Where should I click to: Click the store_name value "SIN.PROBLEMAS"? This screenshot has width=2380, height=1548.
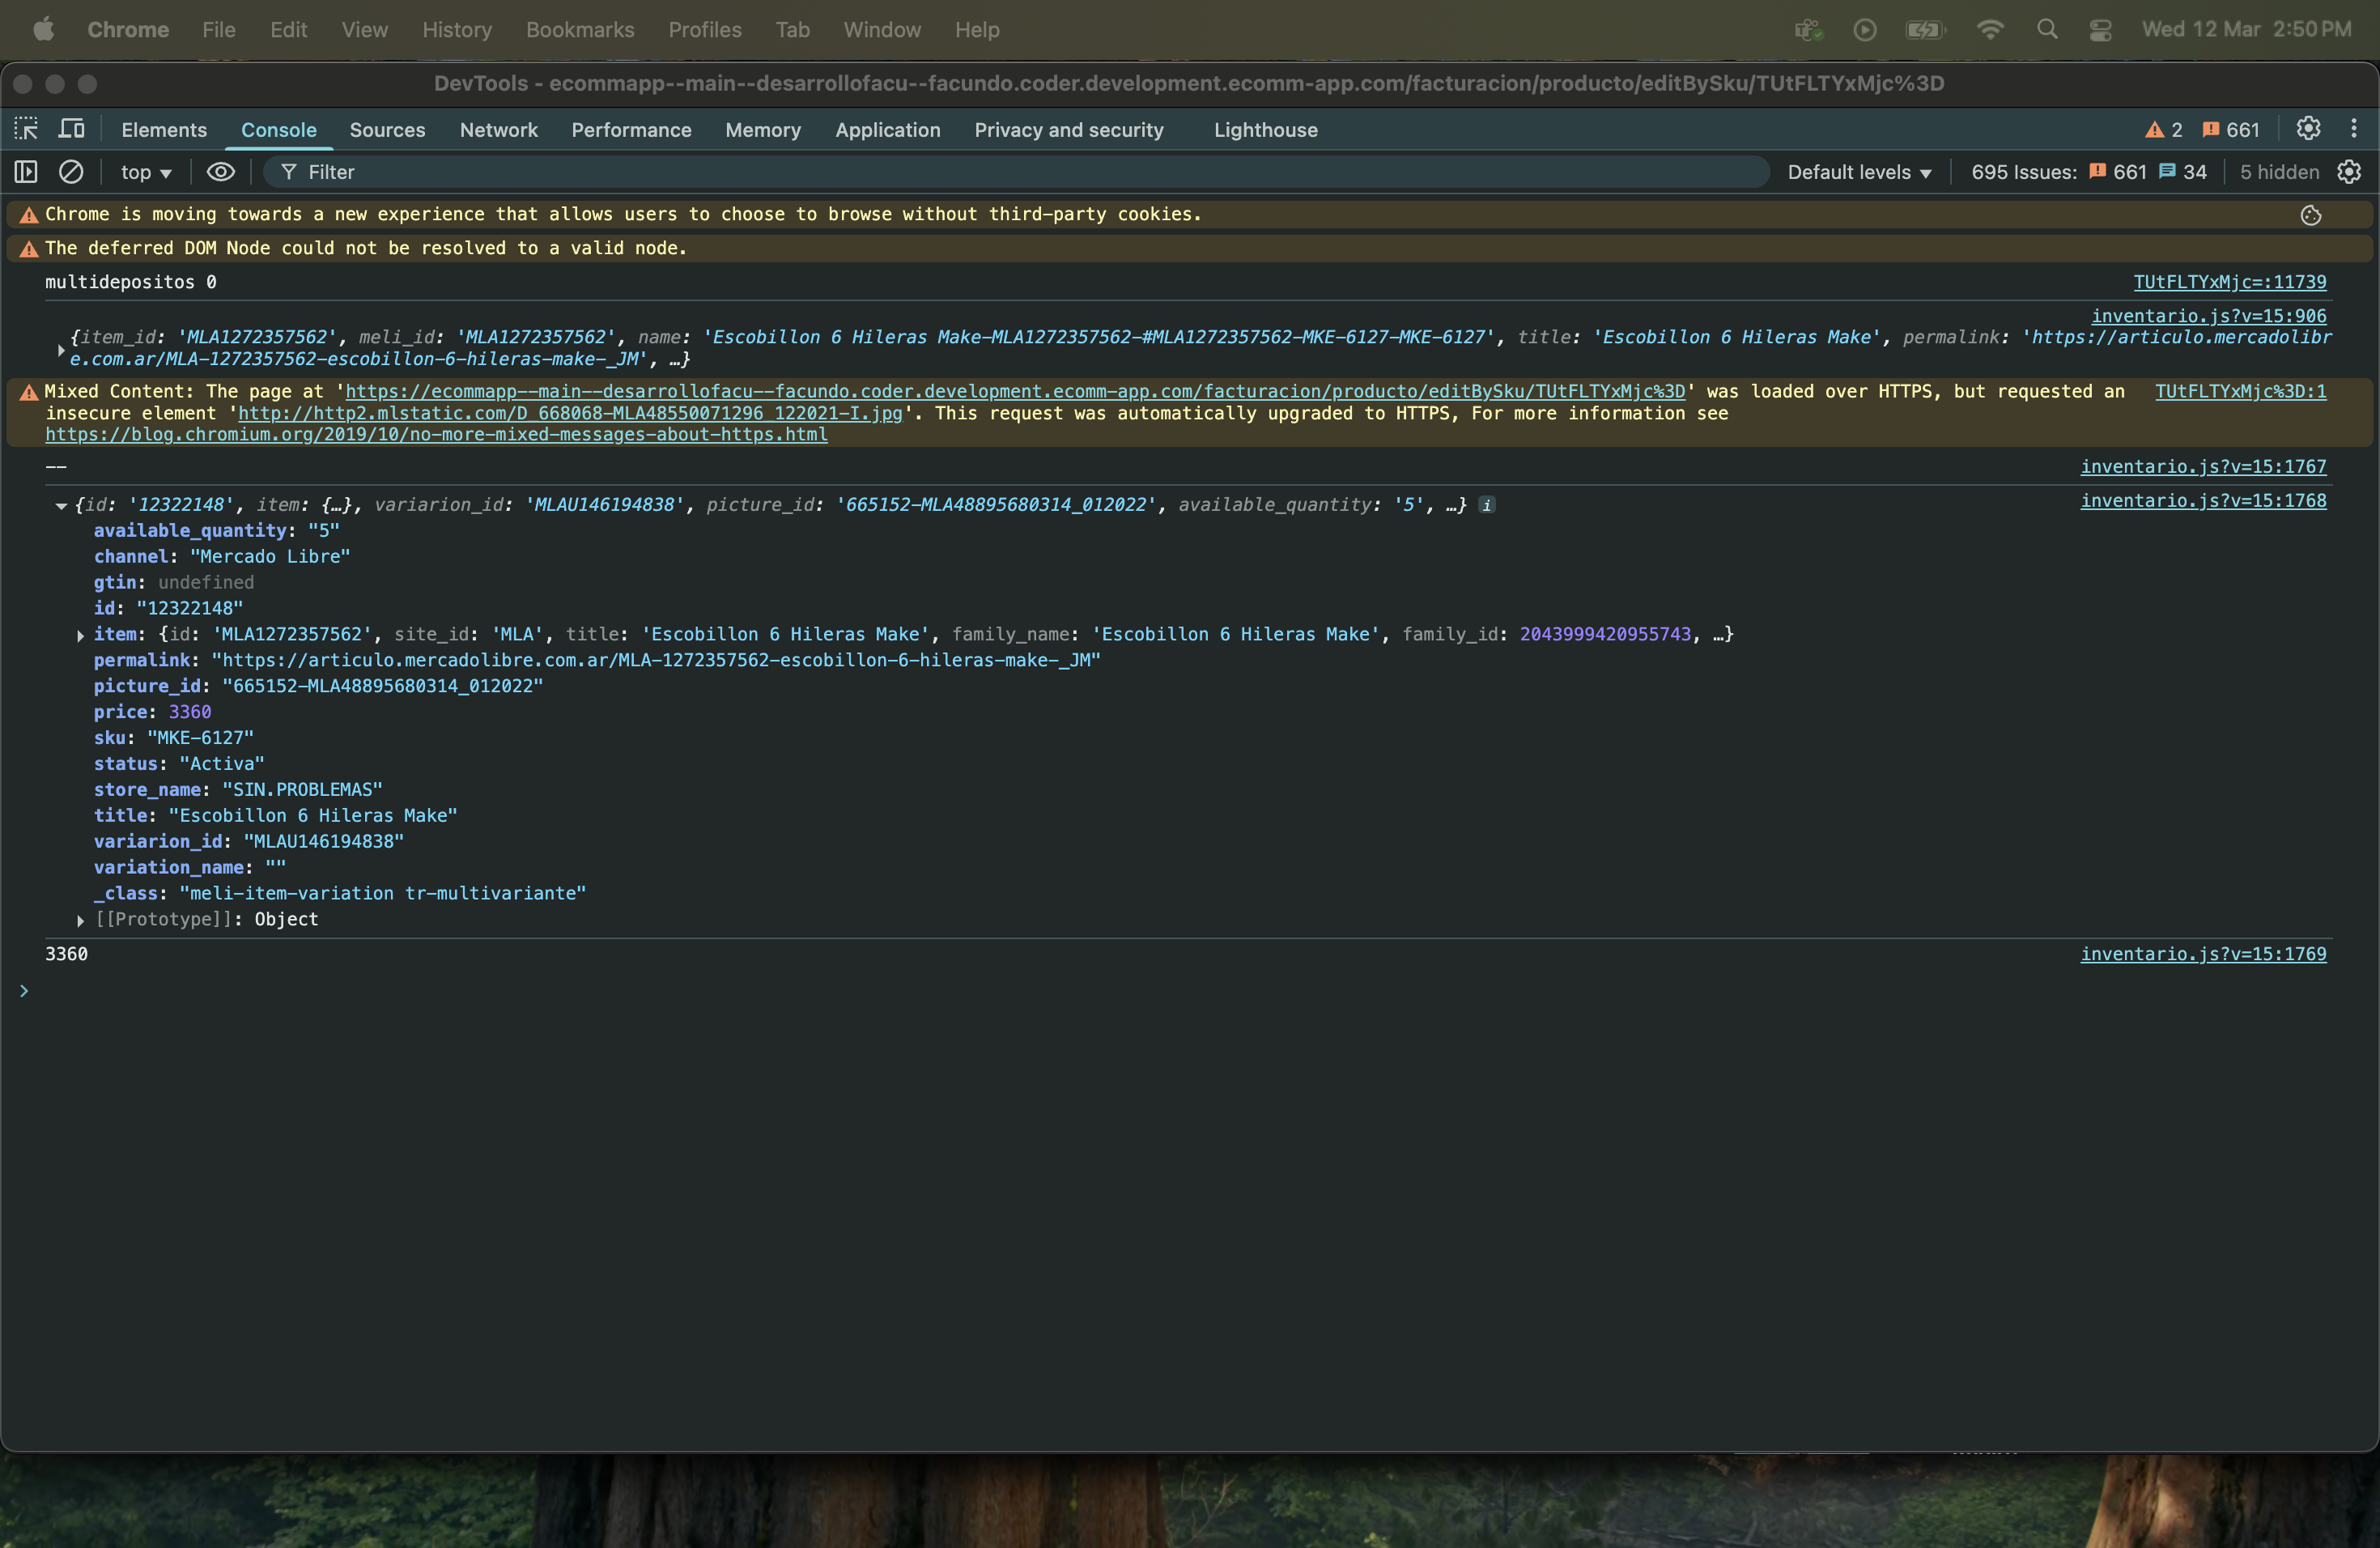point(302,790)
